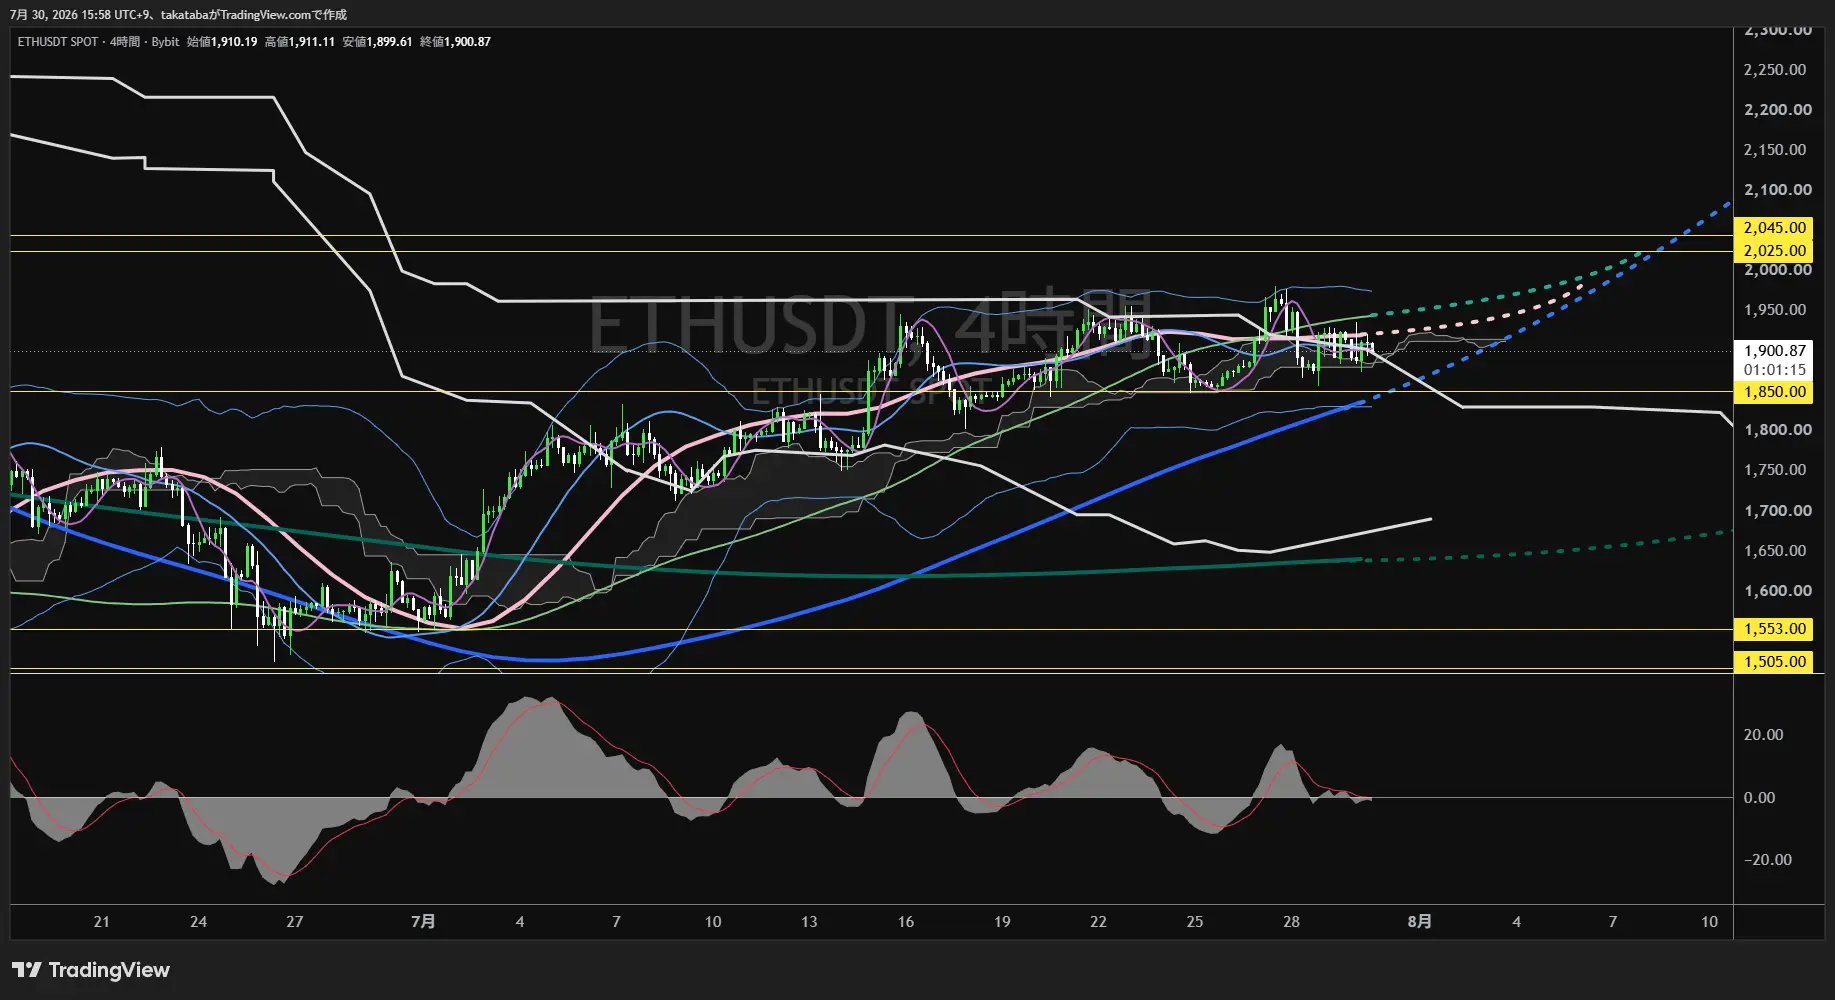Click date 13 on the time axis
This screenshot has width=1835, height=1000.
coord(809,922)
